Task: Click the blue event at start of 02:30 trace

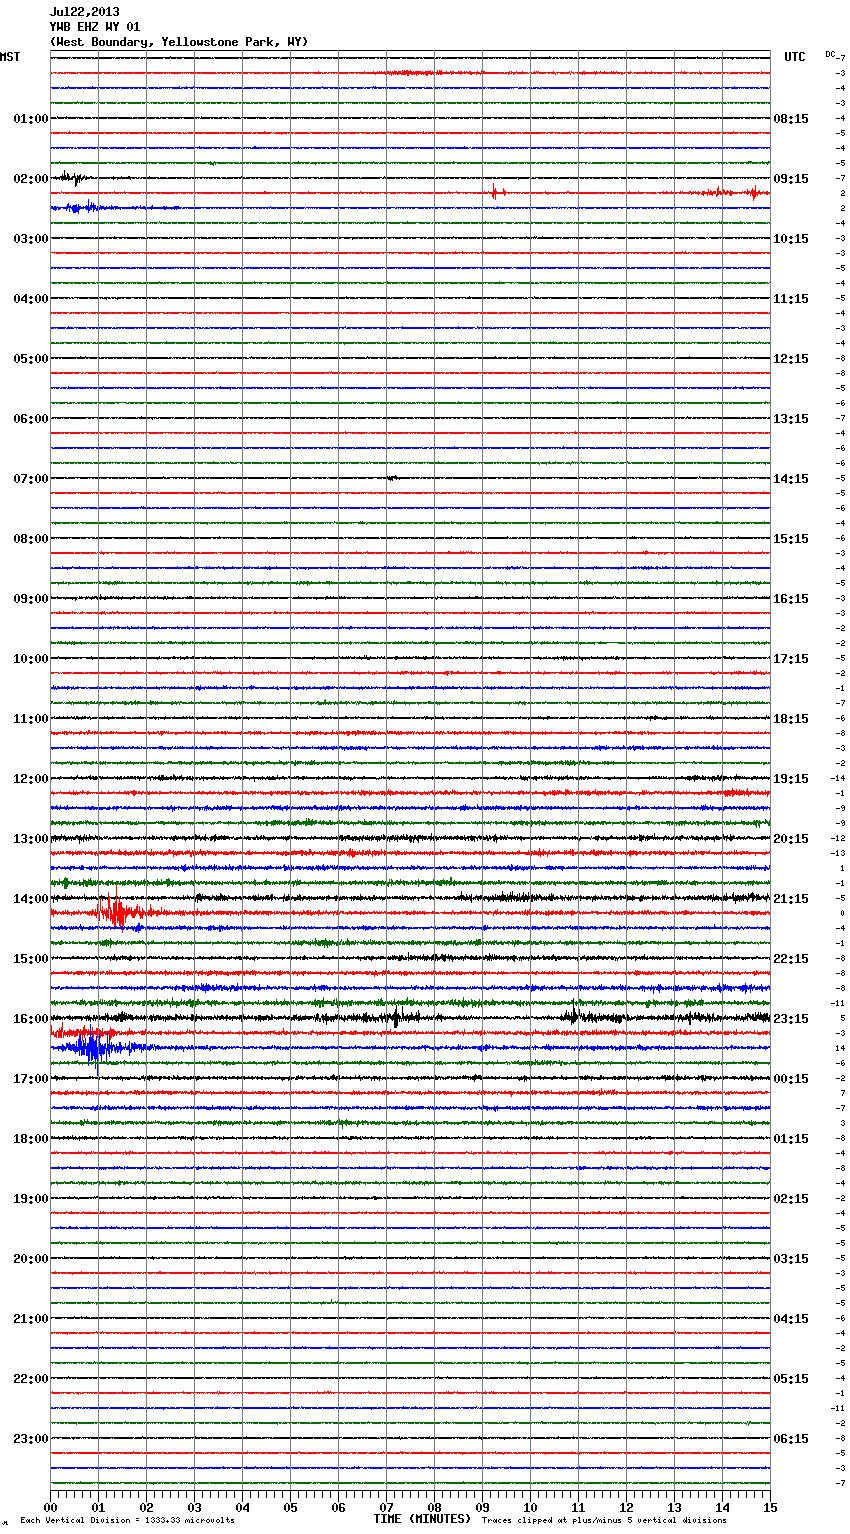Action: [x=80, y=207]
